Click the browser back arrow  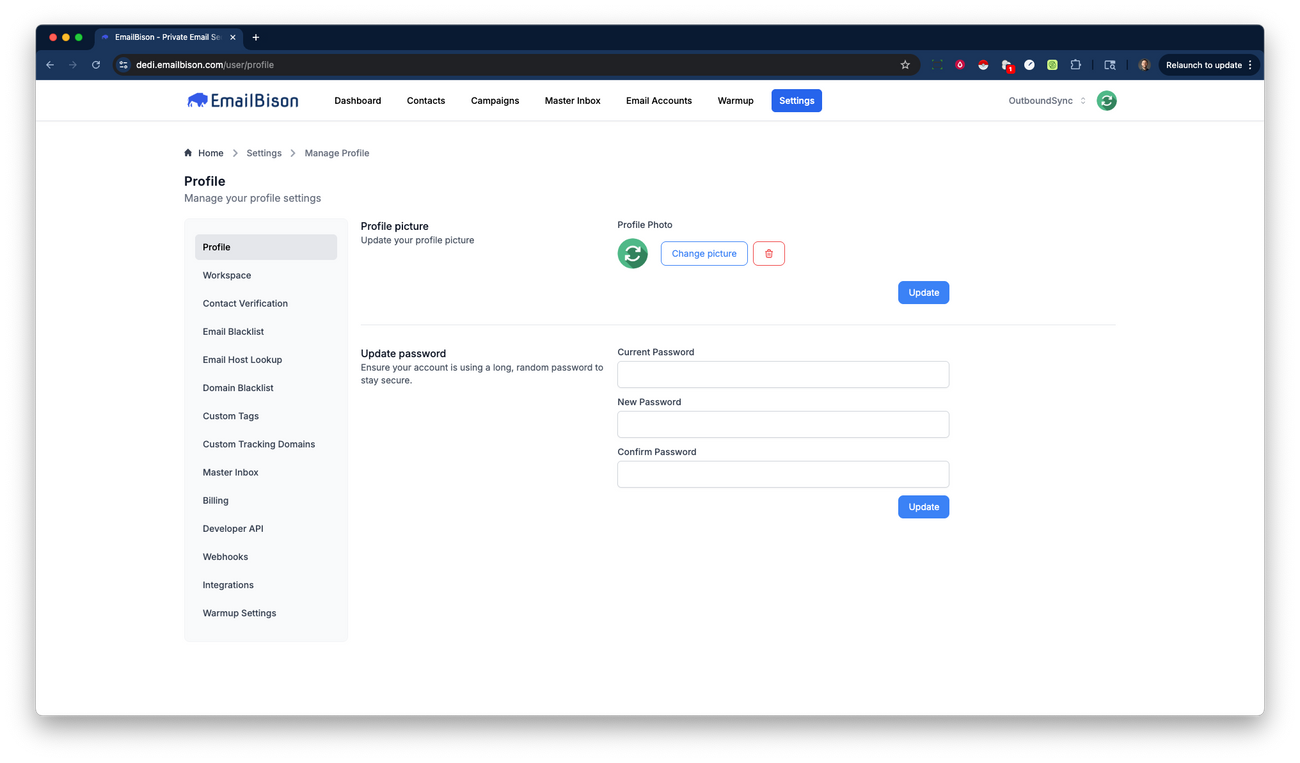tap(49, 64)
